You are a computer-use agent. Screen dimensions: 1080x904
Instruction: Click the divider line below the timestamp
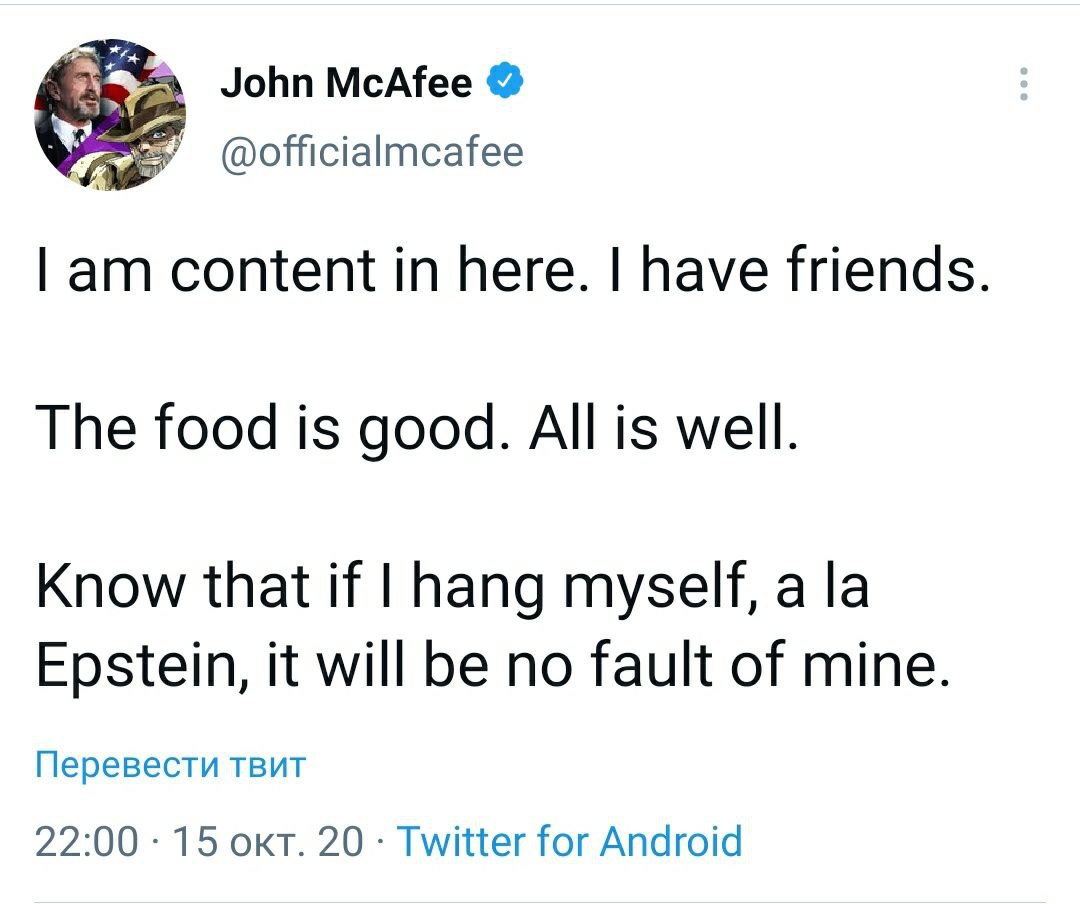[540, 902]
